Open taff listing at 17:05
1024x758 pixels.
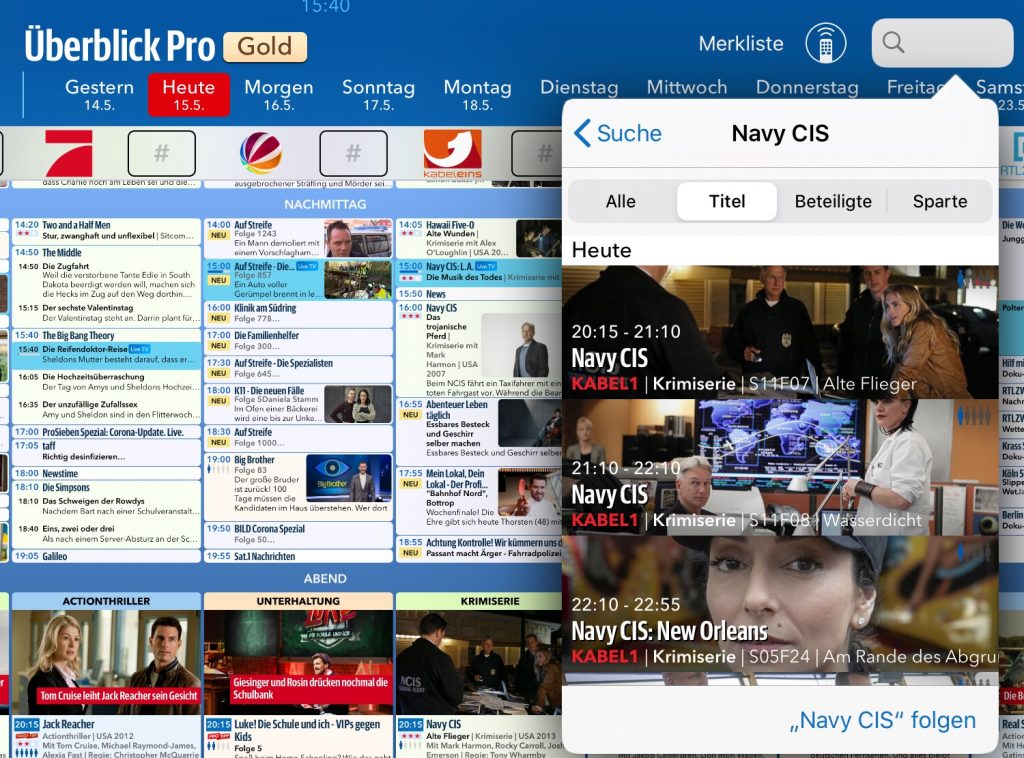pyautogui.click(x=106, y=451)
